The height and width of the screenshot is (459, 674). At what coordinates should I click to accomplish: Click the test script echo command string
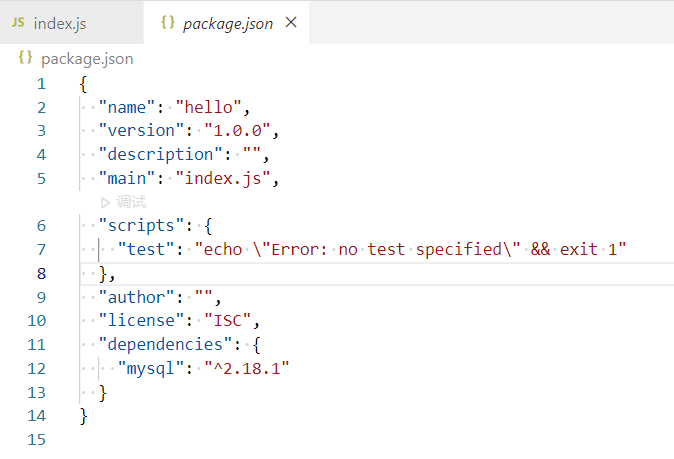(410, 250)
